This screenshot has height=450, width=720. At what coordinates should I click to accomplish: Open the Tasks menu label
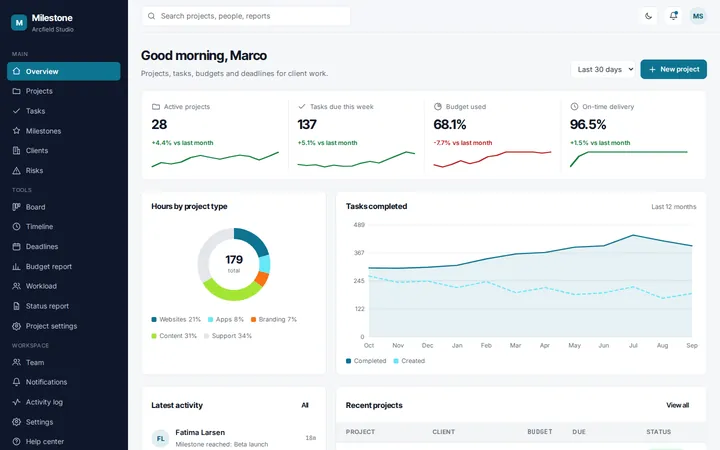coord(35,111)
